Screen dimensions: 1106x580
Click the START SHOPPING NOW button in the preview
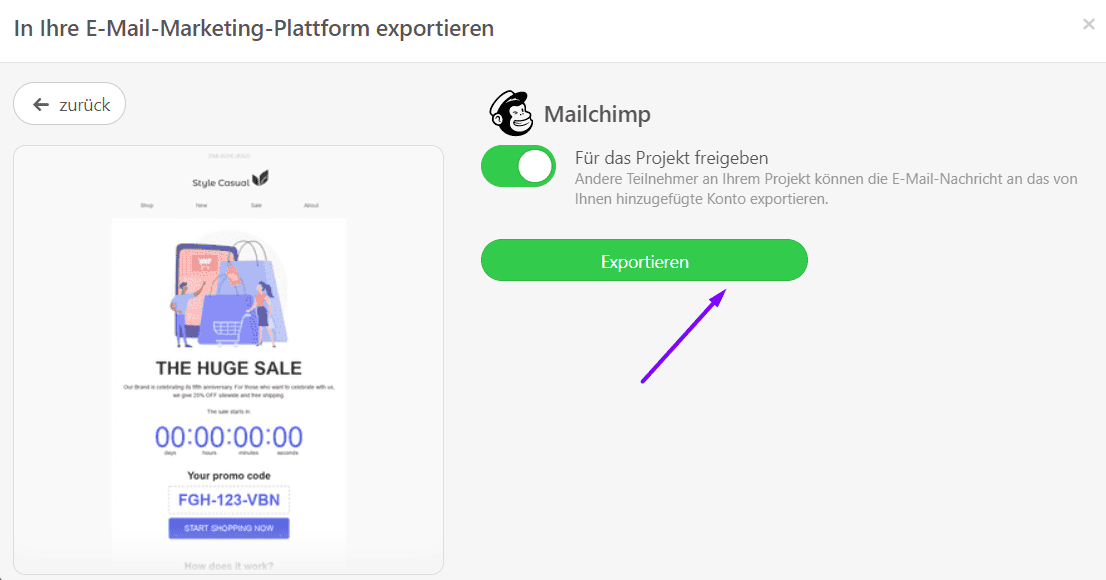pos(229,528)
